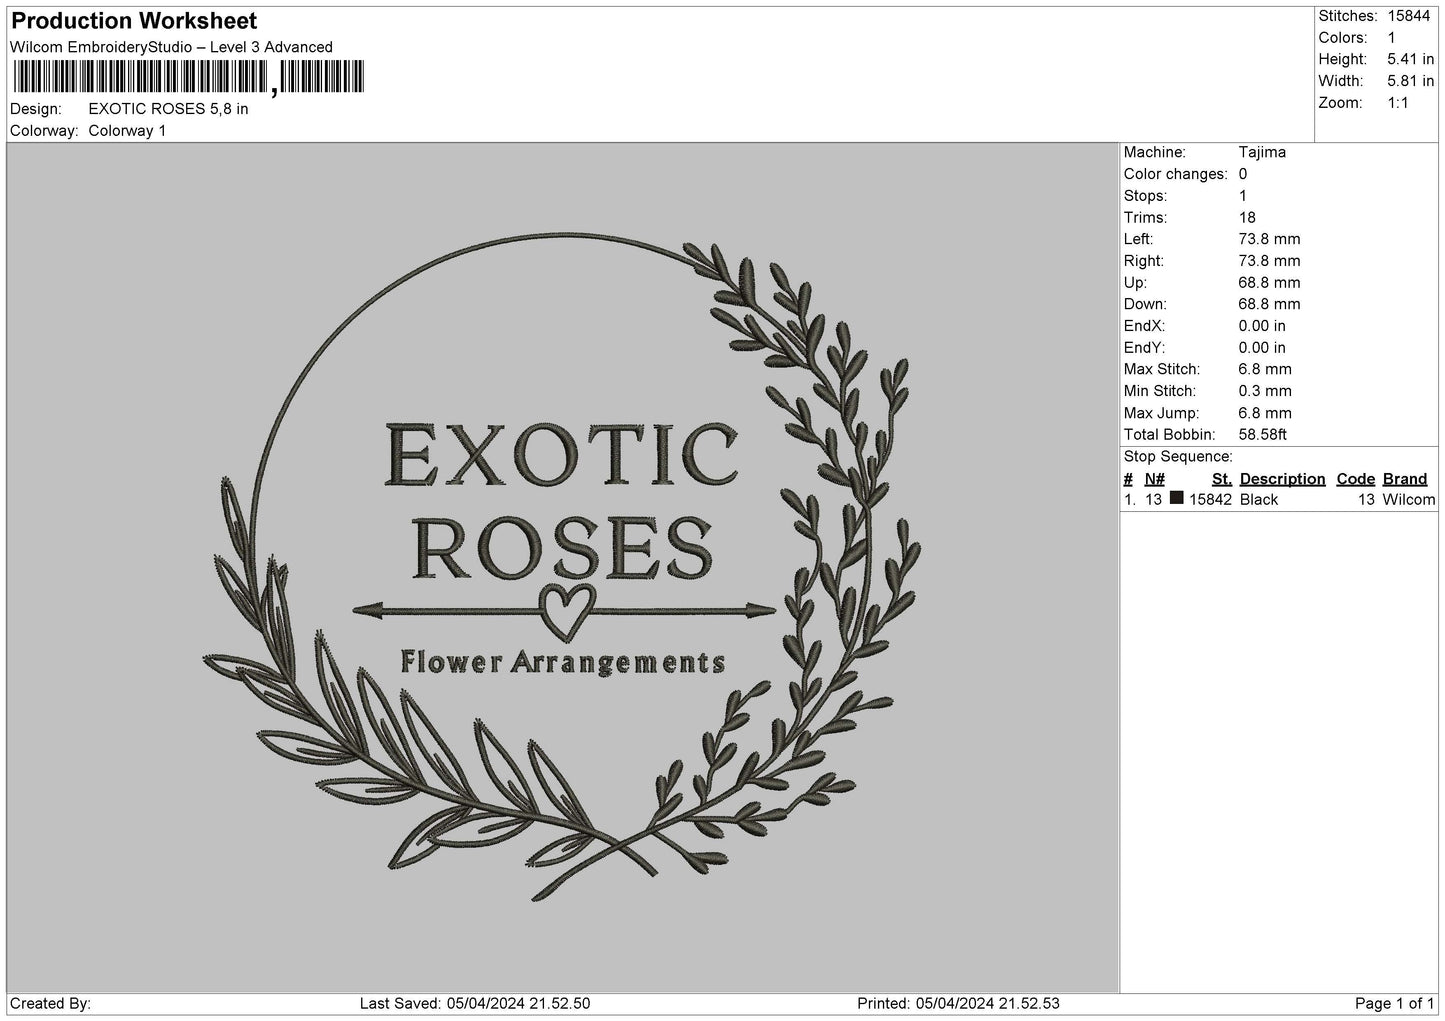Image resolution: width=1445 pixels, height=1021 pixels.
Task: Click the Brand column header
Action: pyautogui.click(x=1405, y=479)
